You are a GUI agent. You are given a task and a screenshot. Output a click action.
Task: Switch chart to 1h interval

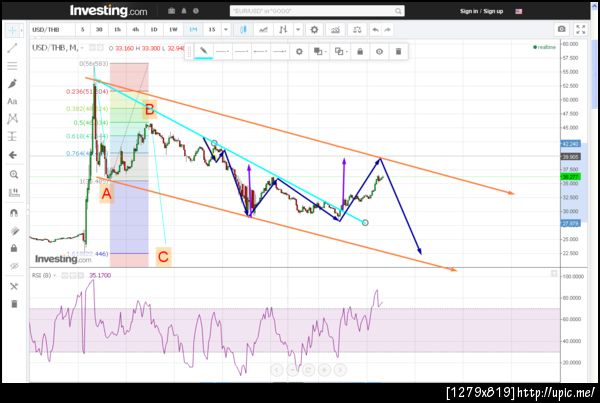coord(117,30)
